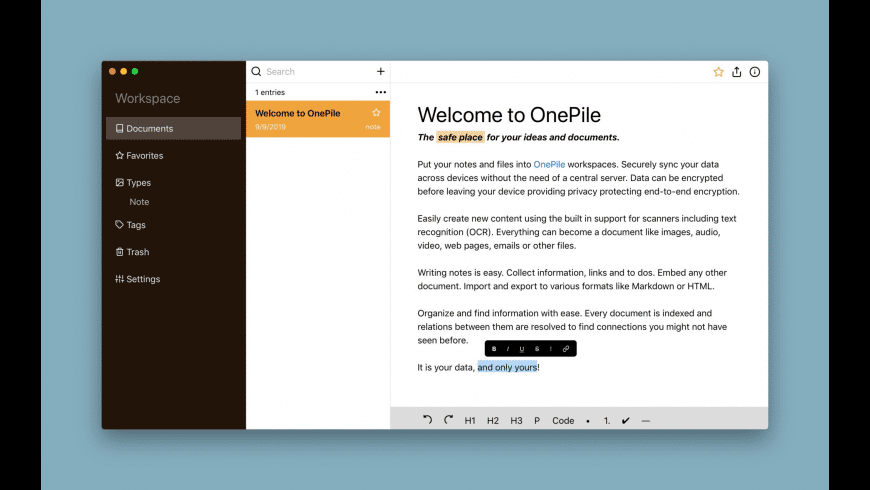
Task: Apply H2 heading style
Action: click(493, 421)
